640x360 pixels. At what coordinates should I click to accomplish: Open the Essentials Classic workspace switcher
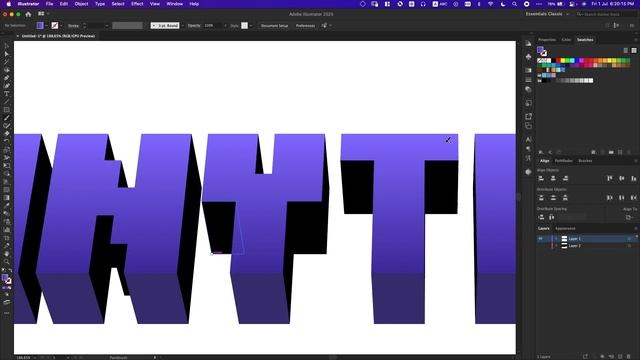pyautogui.click(x=547, y=14)
